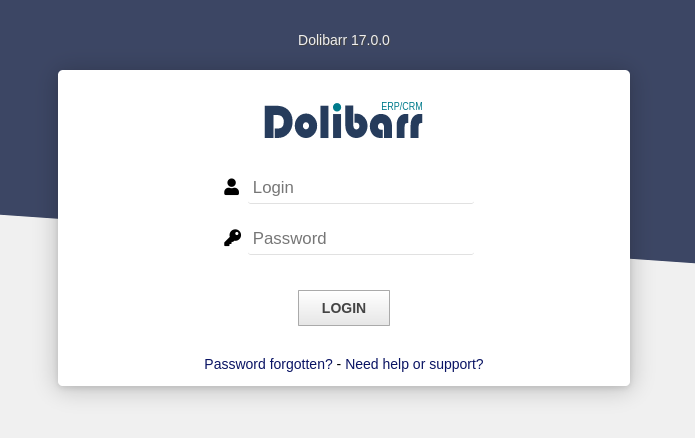Open the Need help or support? link
Image resolution: width=695 pixels, height=438 pixels.
[414, 364]
